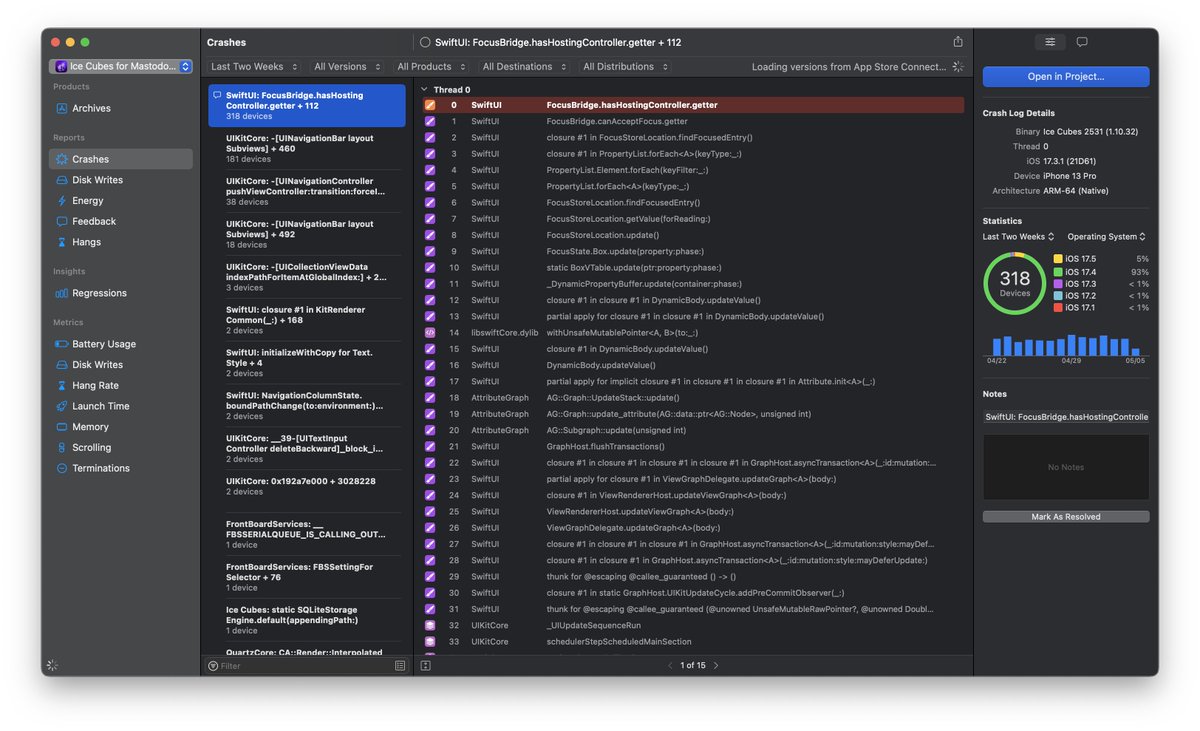Click Open in Project button

[1066, 76]
